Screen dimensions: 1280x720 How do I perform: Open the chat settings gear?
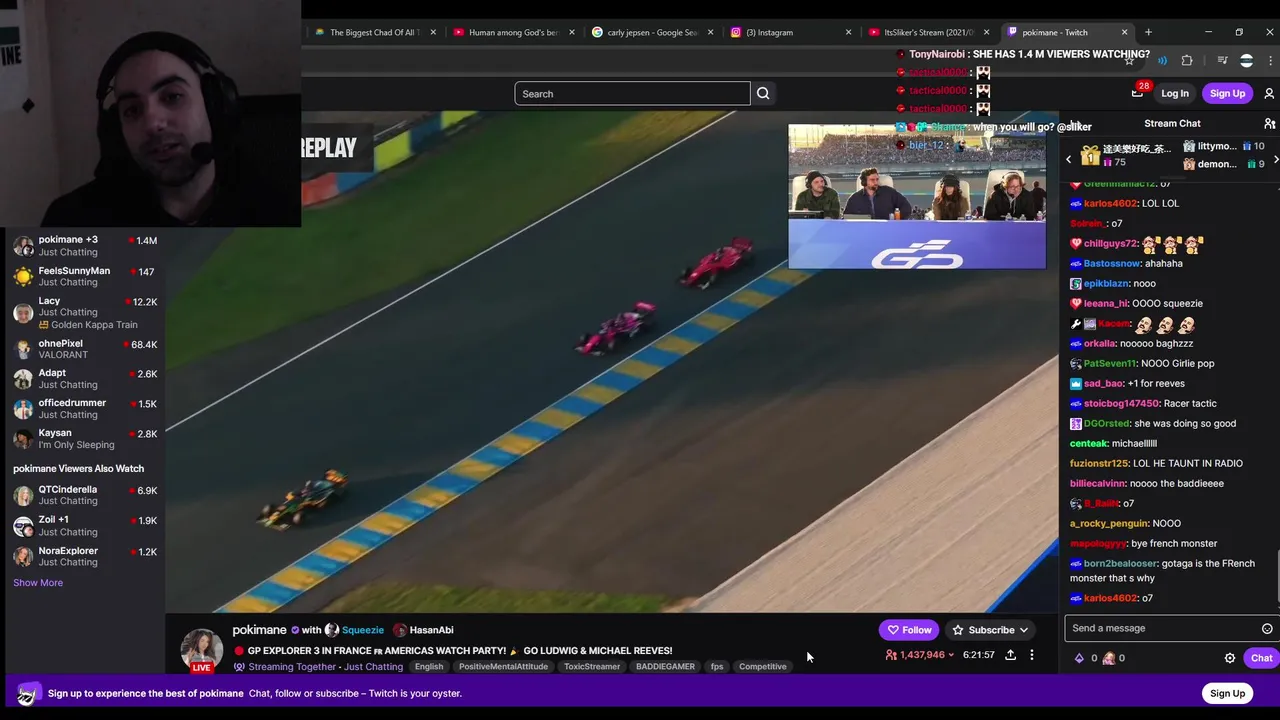coord(1230,658)
